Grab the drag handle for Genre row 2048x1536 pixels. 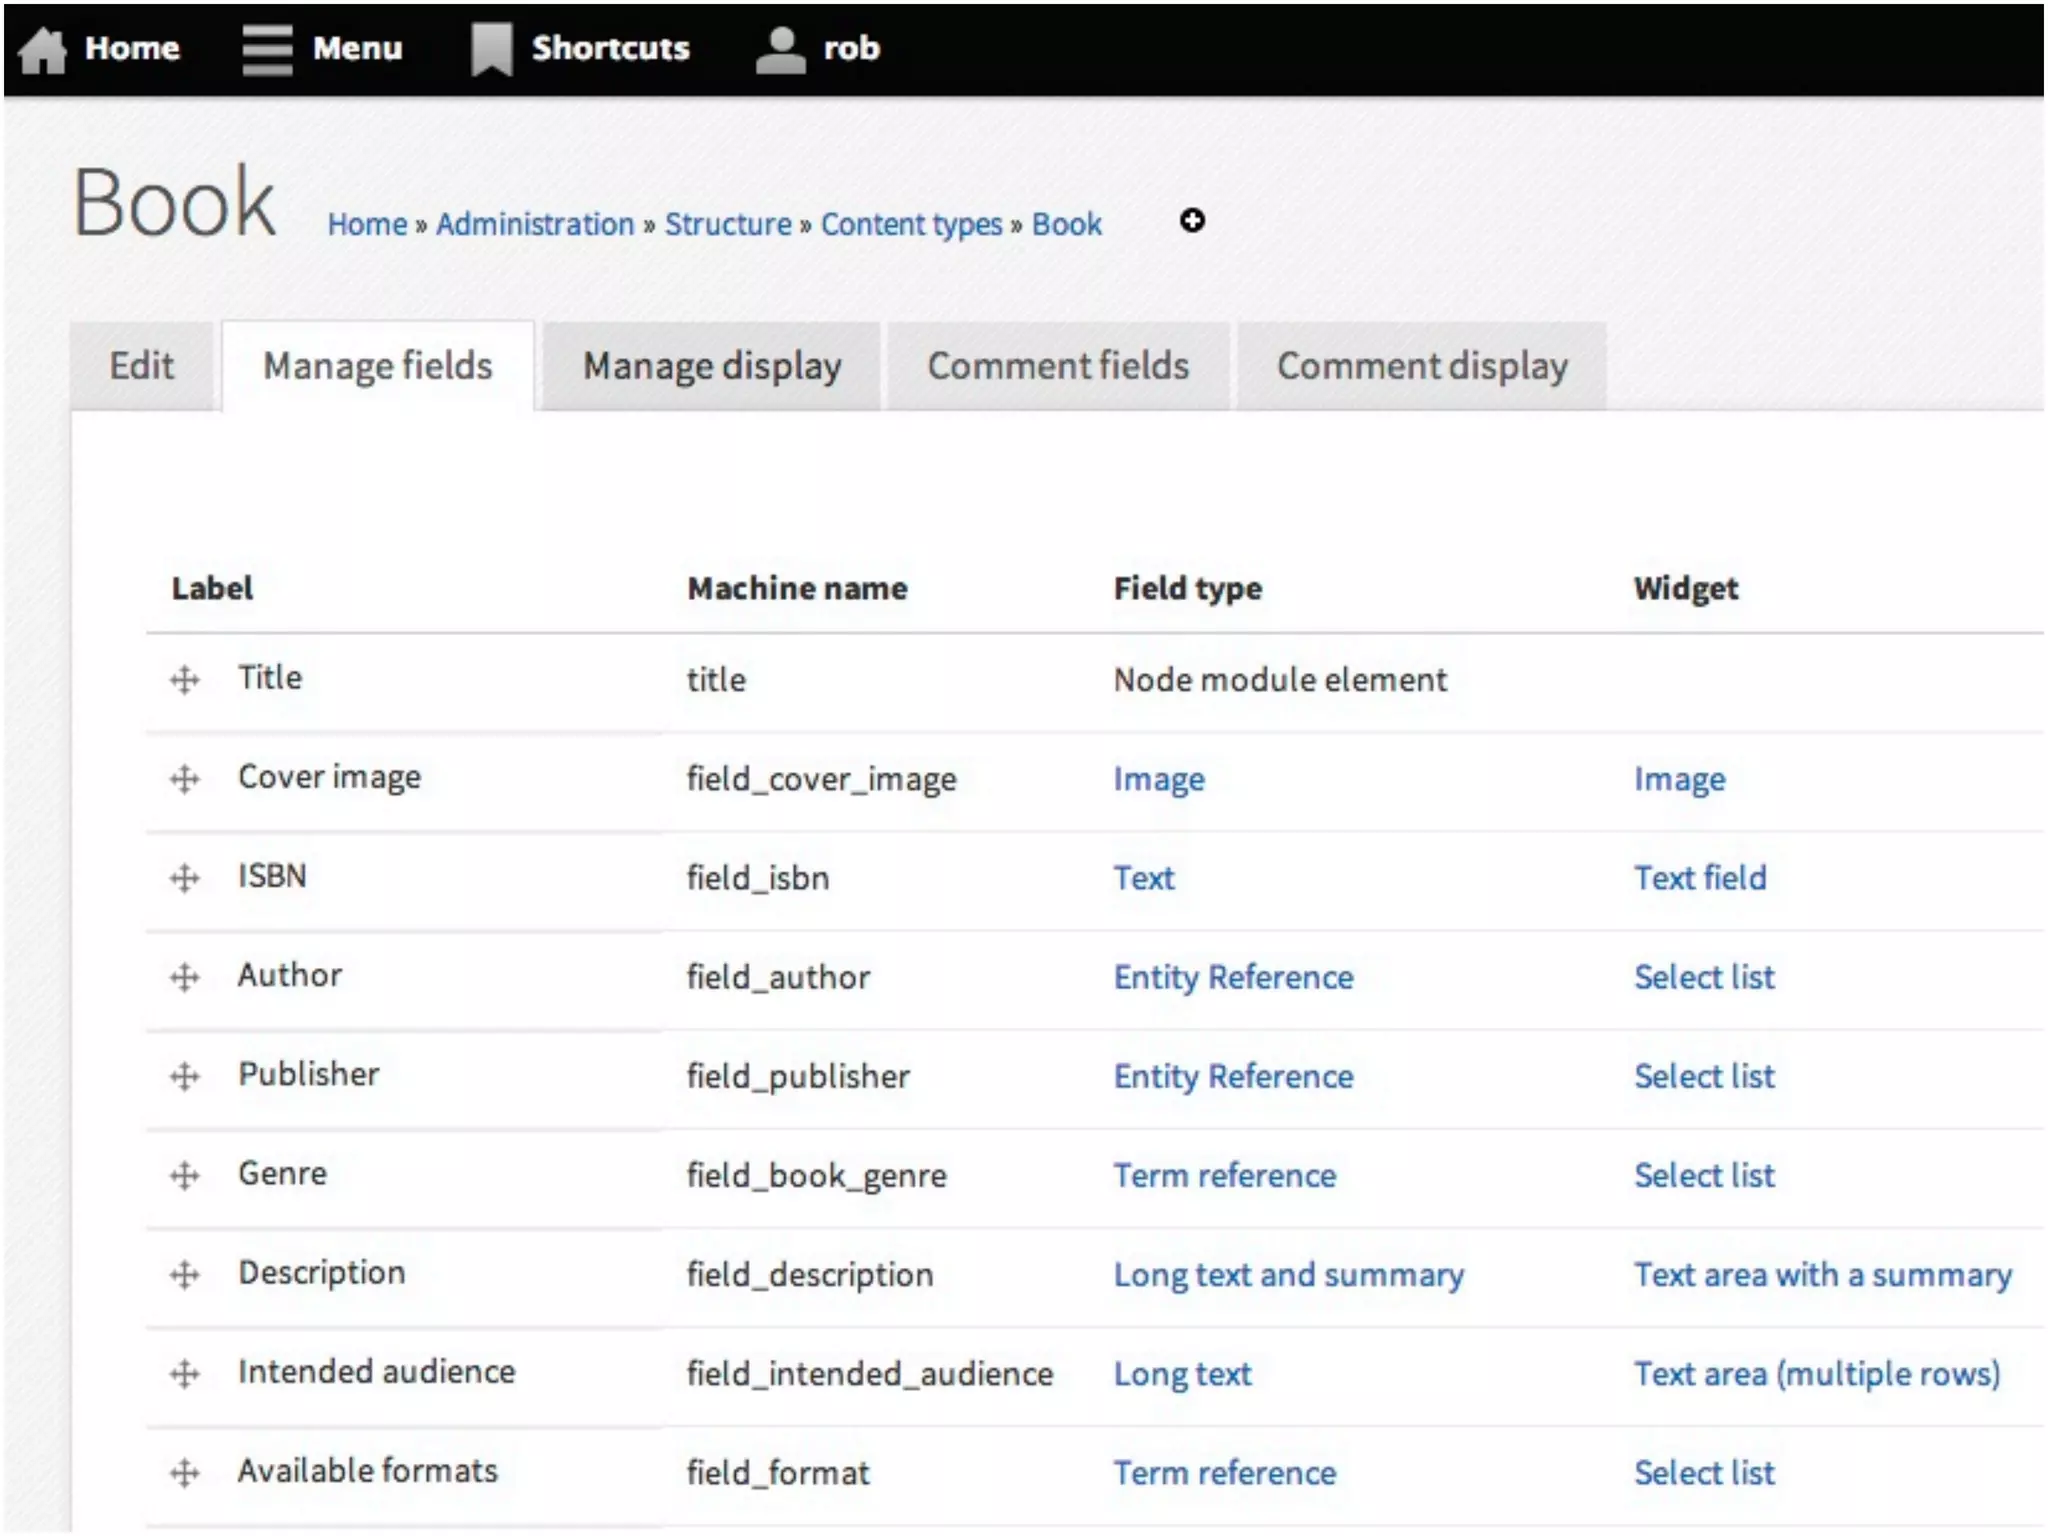(185, 1175)
